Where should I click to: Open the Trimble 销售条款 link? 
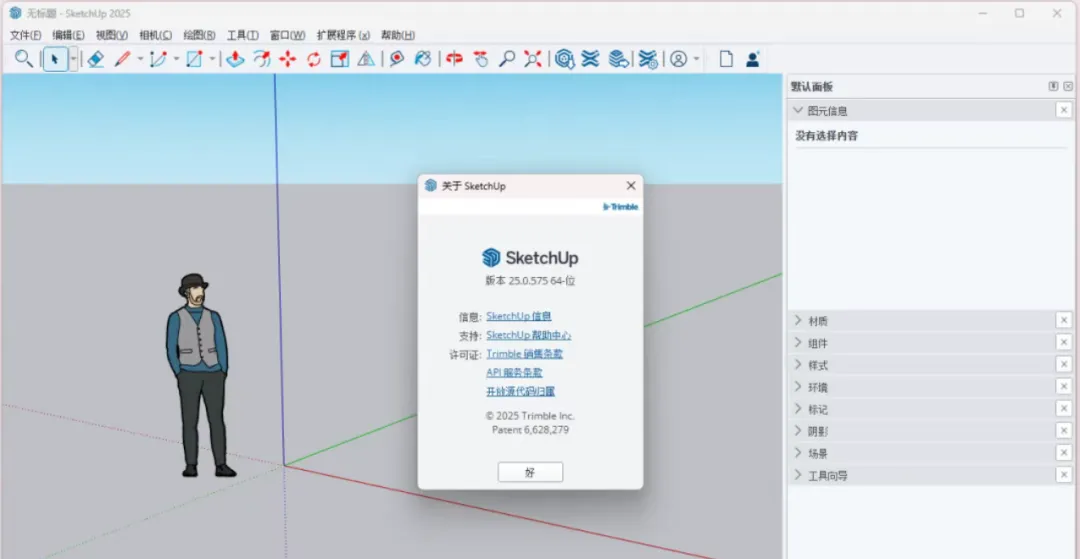524,354
